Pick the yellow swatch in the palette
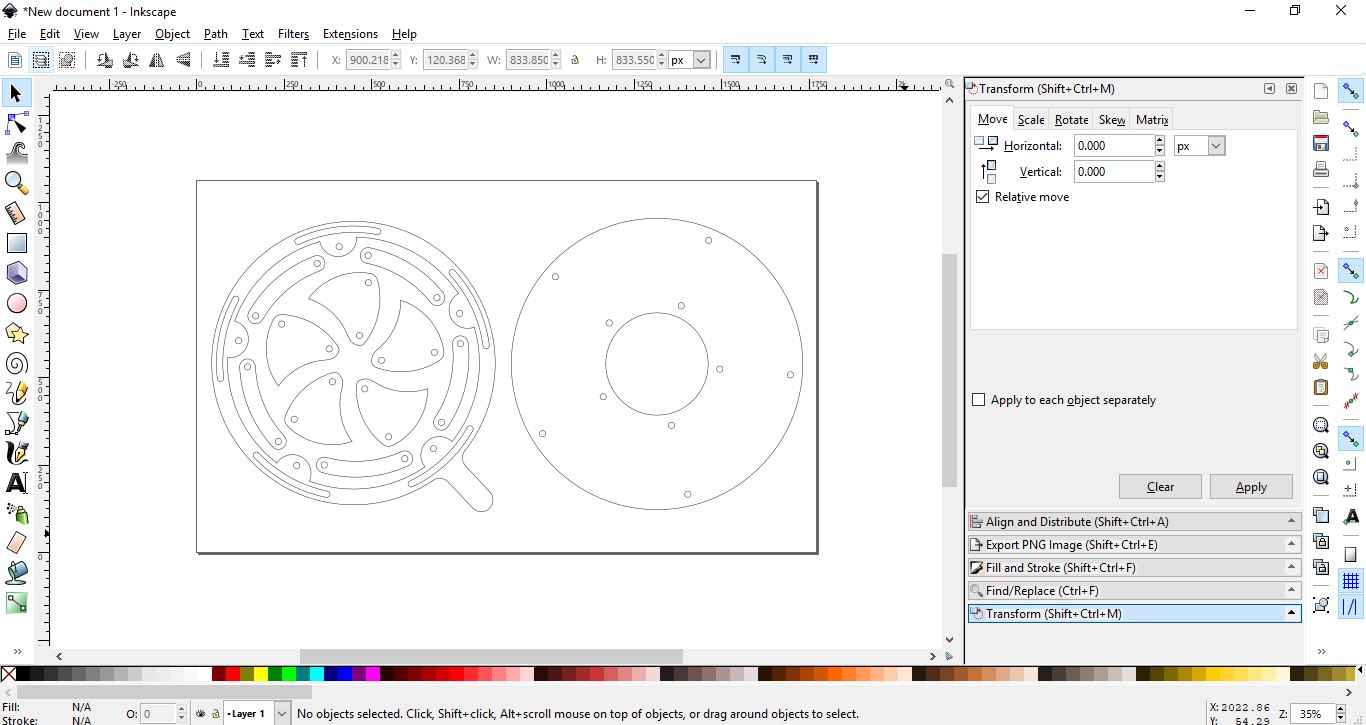This screenshot has width=1366, height=725. tap(261, 675)
